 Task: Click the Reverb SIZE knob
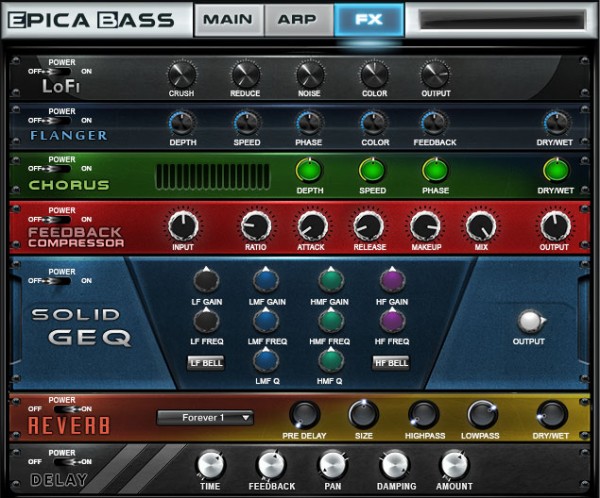coord(363,415)
